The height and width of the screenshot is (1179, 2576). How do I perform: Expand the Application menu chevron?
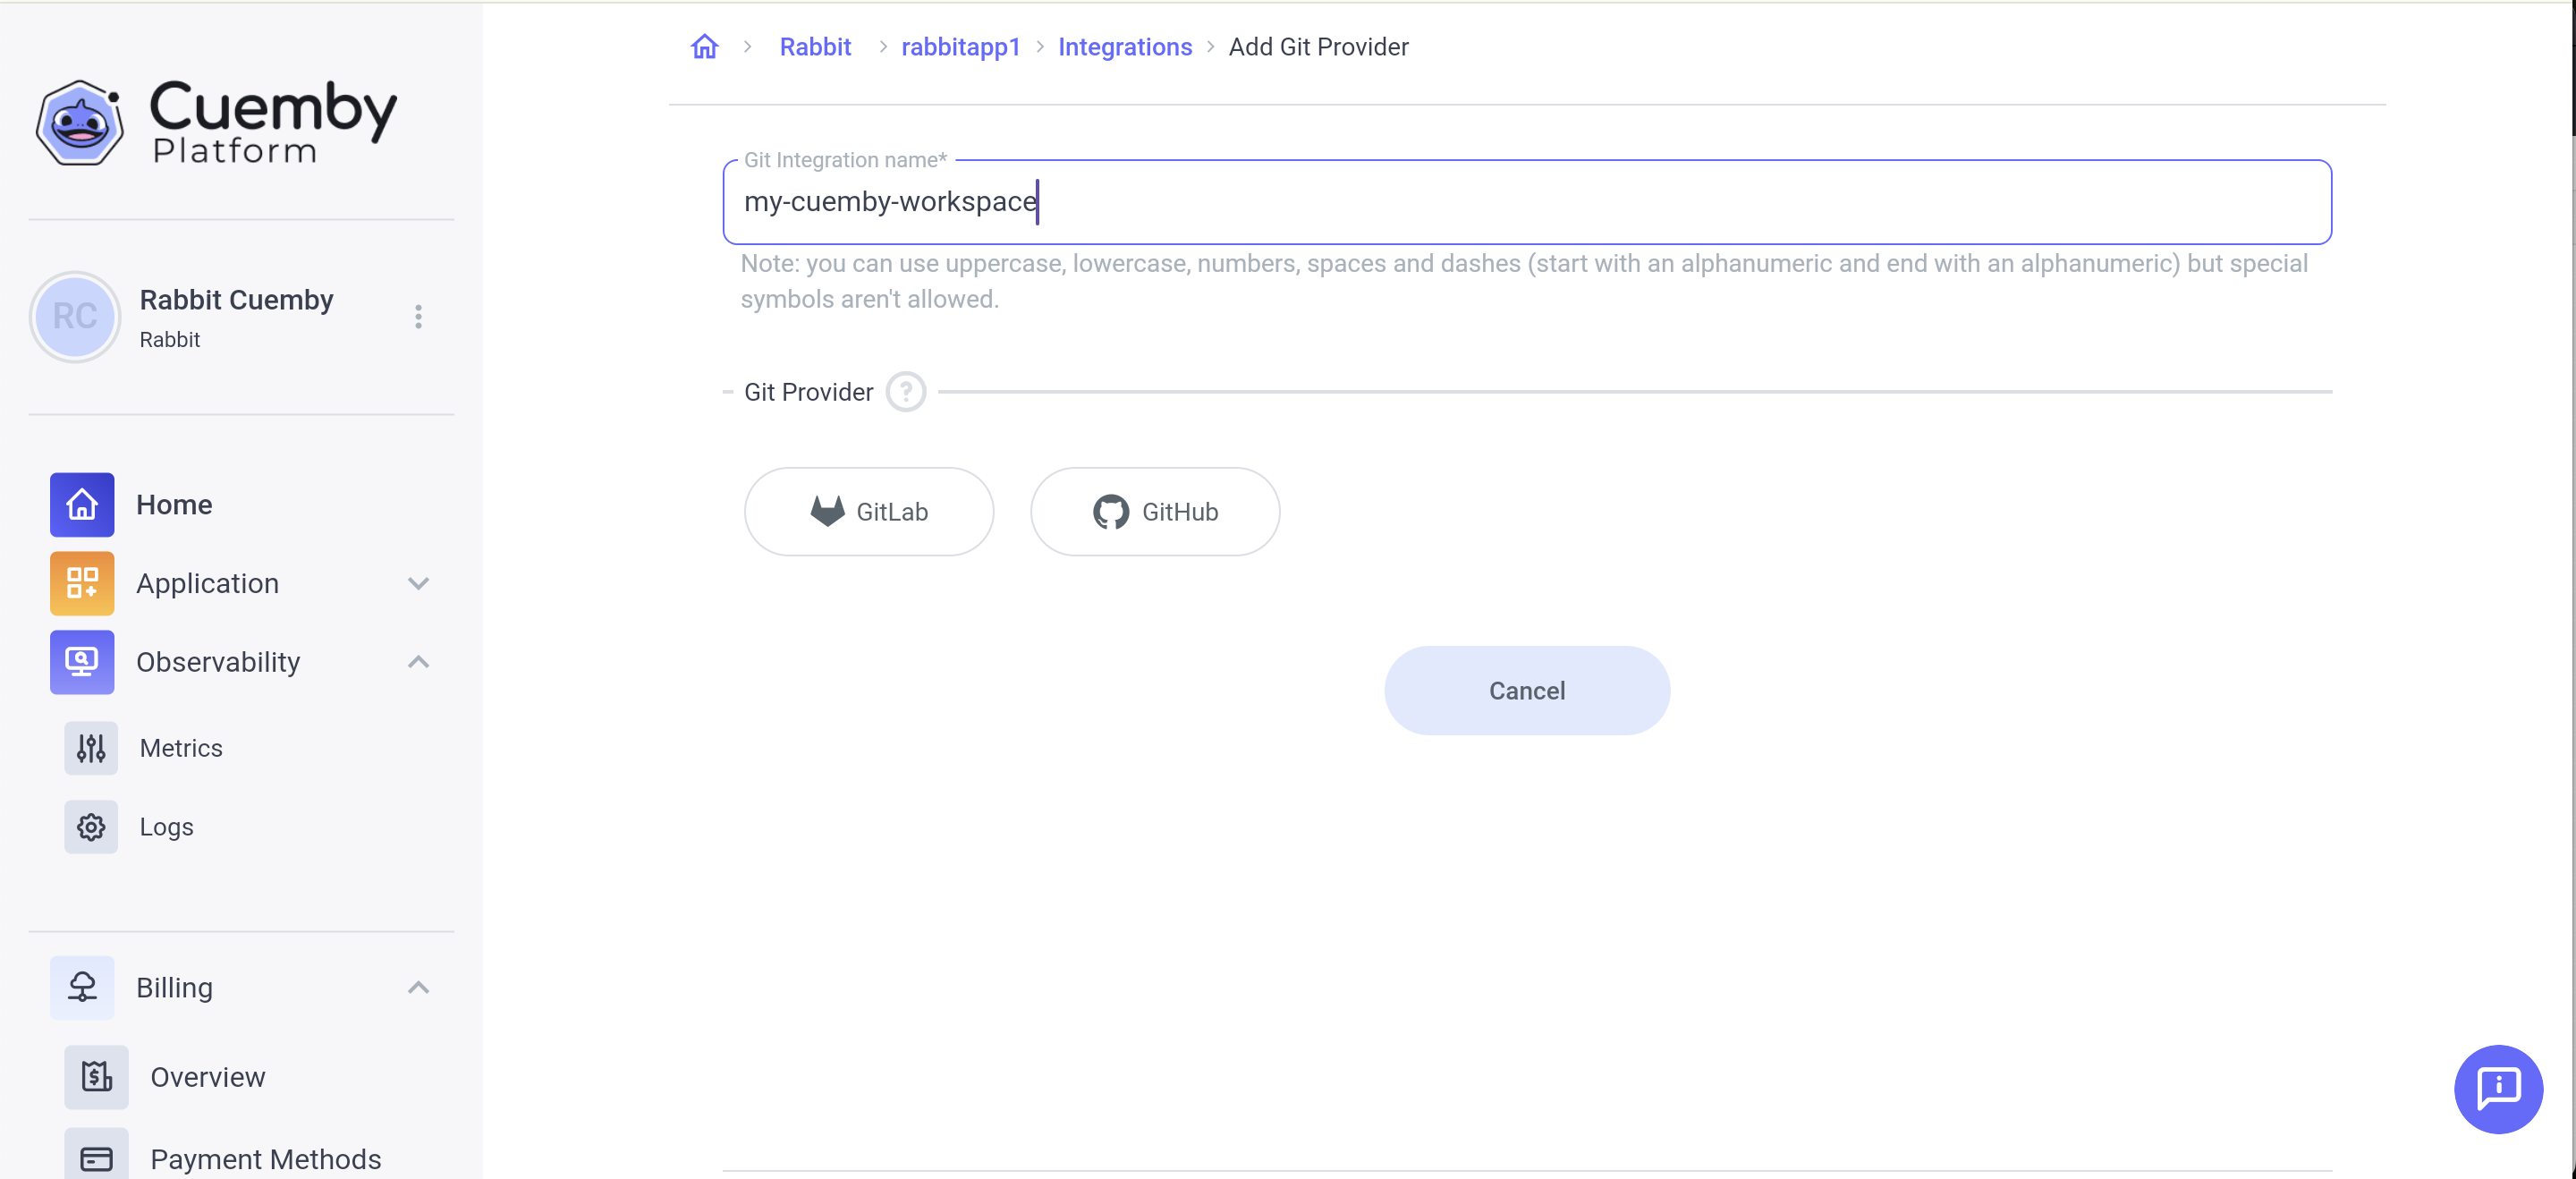418,583
